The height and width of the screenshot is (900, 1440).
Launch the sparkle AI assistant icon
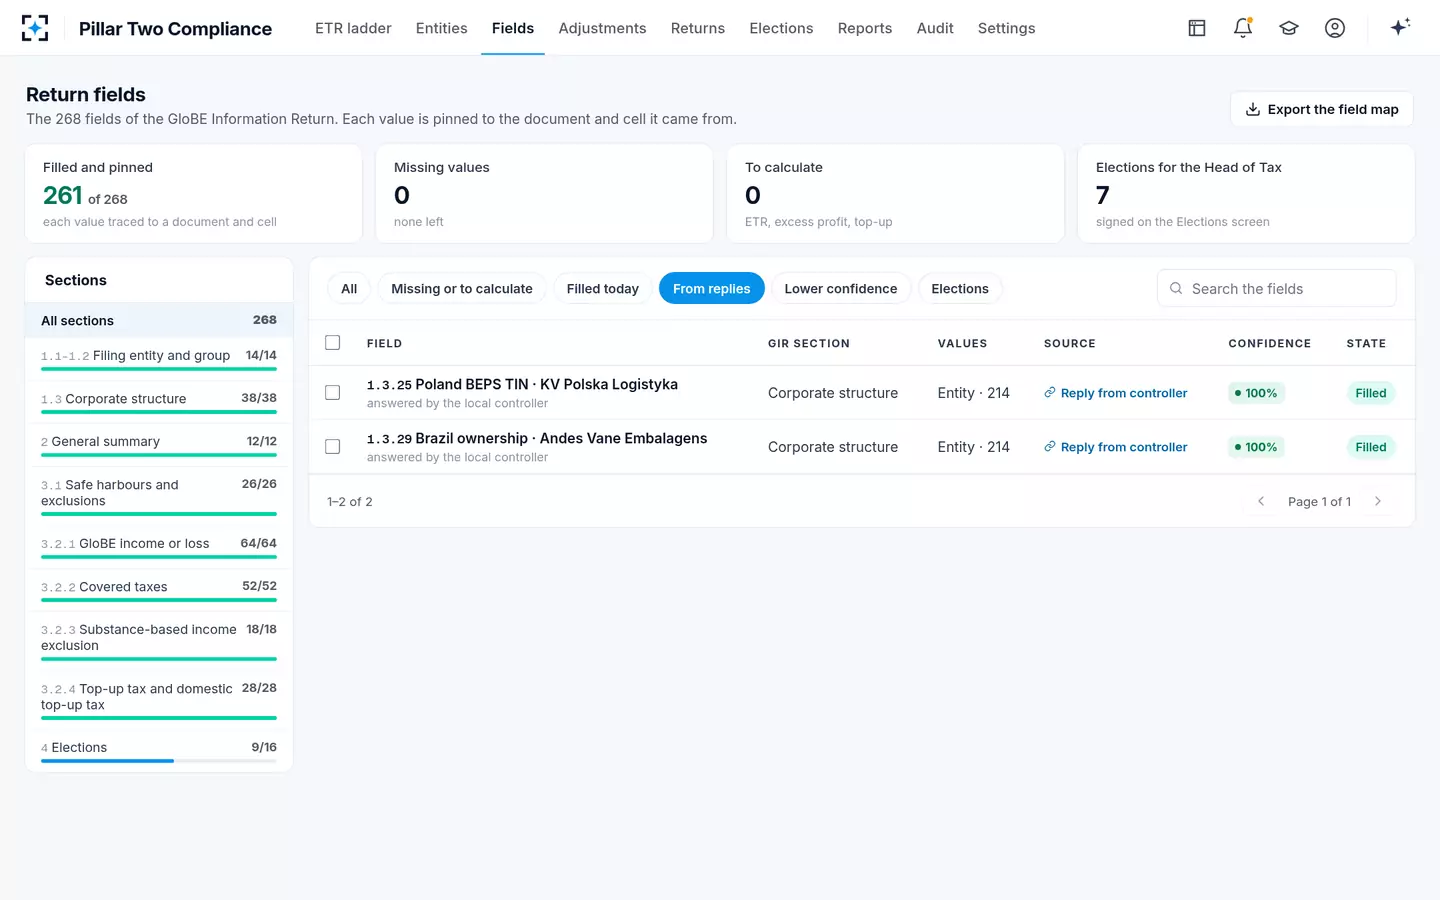tap(1400, 27)
